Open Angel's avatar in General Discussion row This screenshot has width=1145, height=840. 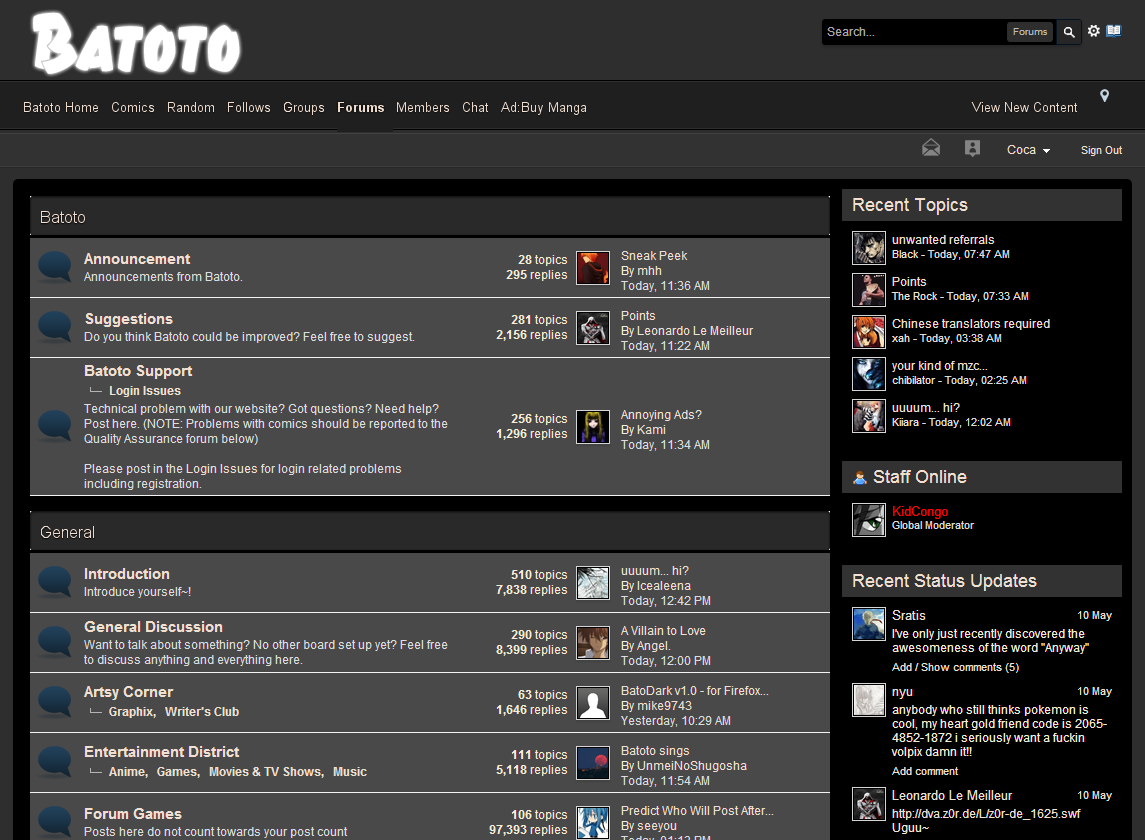click(x=593, y=643)
